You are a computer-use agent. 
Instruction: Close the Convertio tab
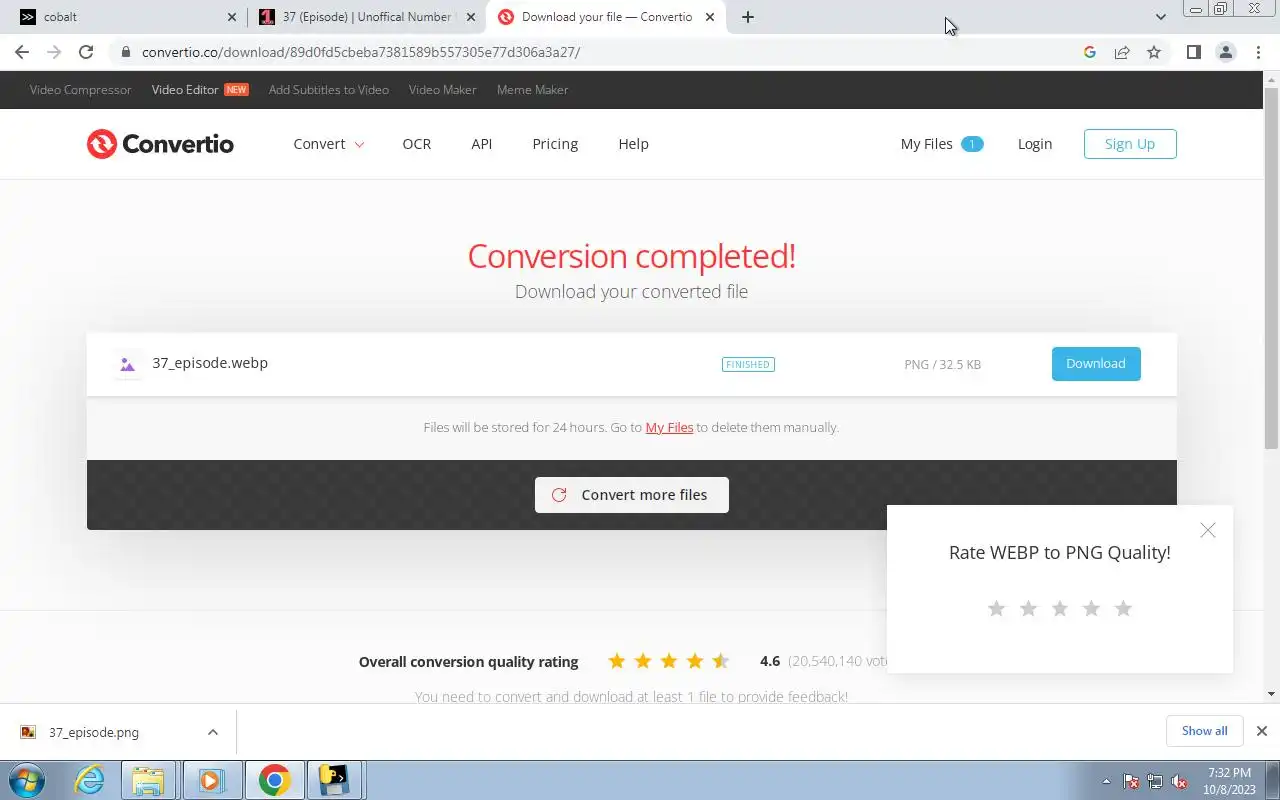tap(710, 17)
